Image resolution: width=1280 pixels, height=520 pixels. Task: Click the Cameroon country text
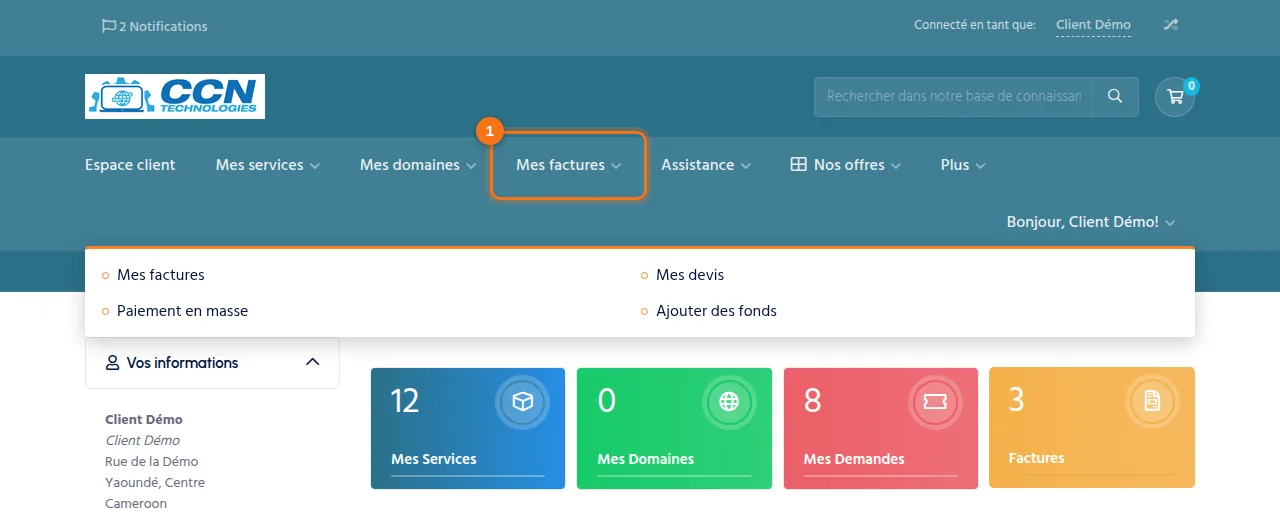(x=136, y=503)
